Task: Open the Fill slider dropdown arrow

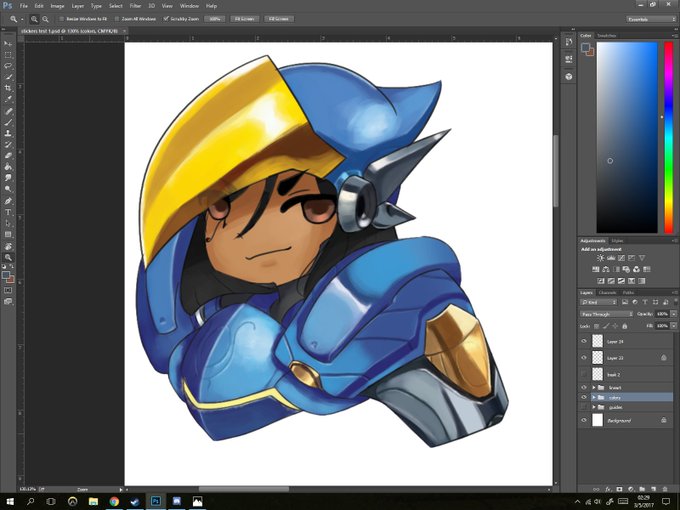Action: click(673, 325)
